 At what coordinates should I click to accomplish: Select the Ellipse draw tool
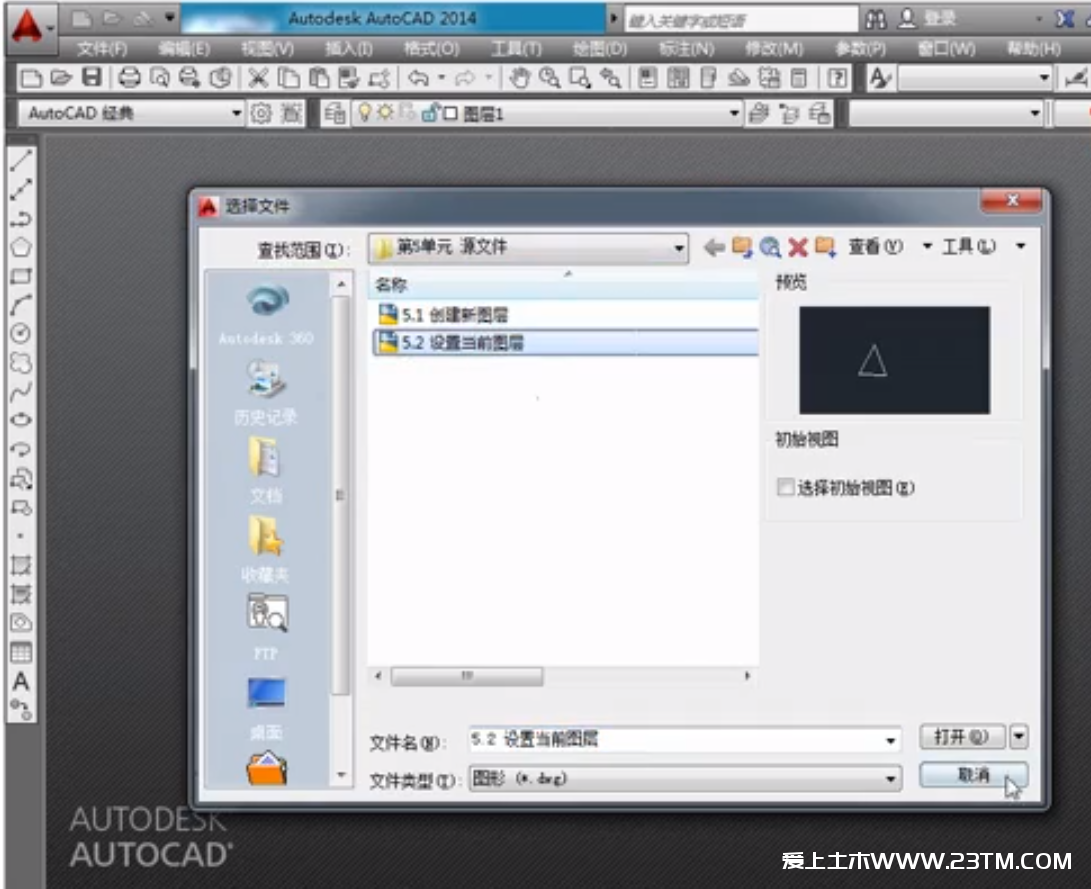[20, 419]
